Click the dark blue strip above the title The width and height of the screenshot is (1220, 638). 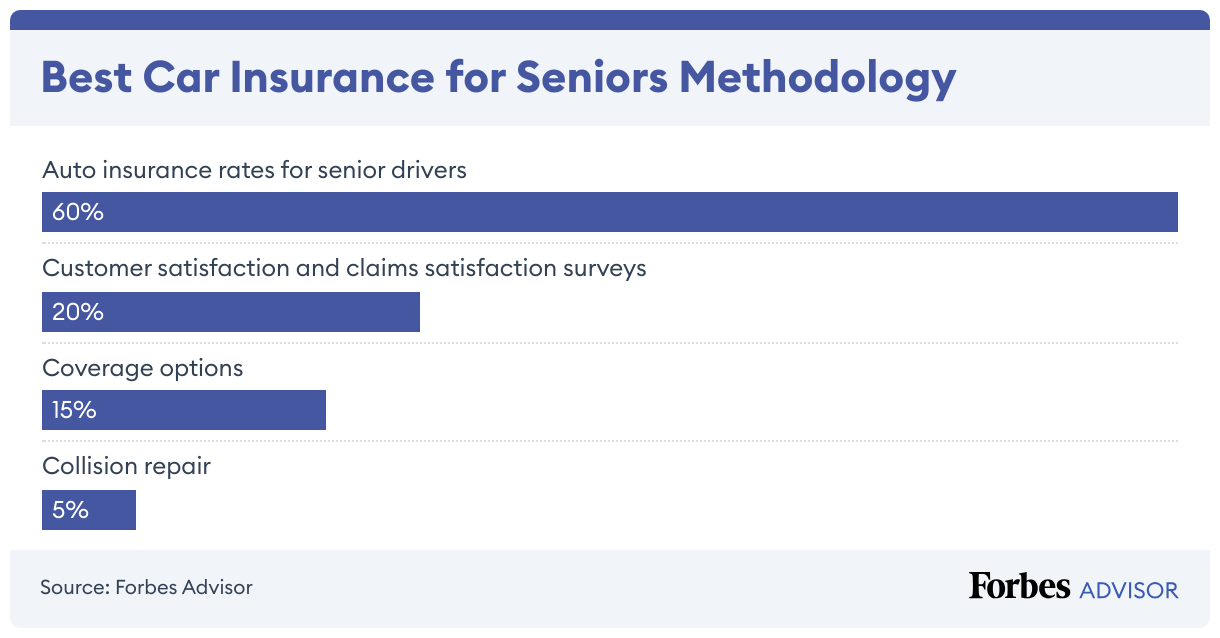click(x=610, y=20)
